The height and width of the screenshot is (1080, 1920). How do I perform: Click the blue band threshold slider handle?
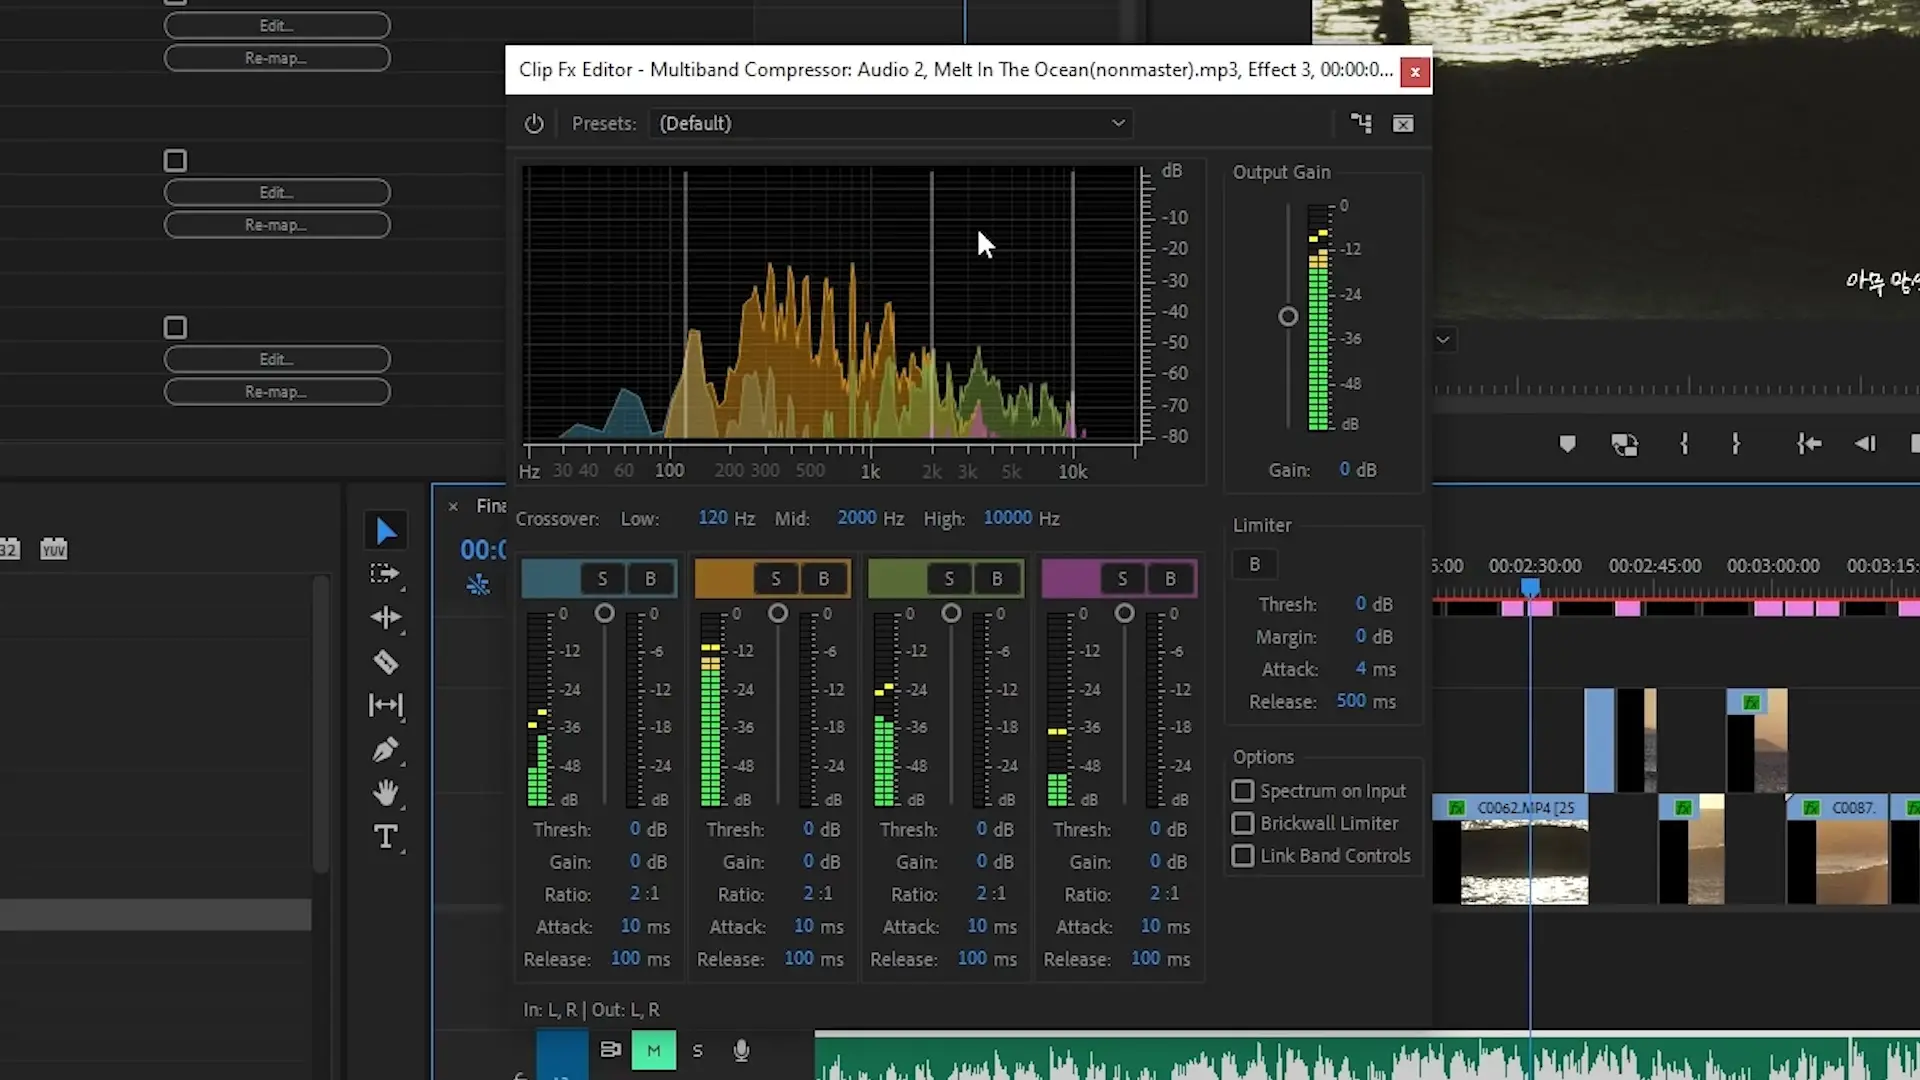(604, 613)
